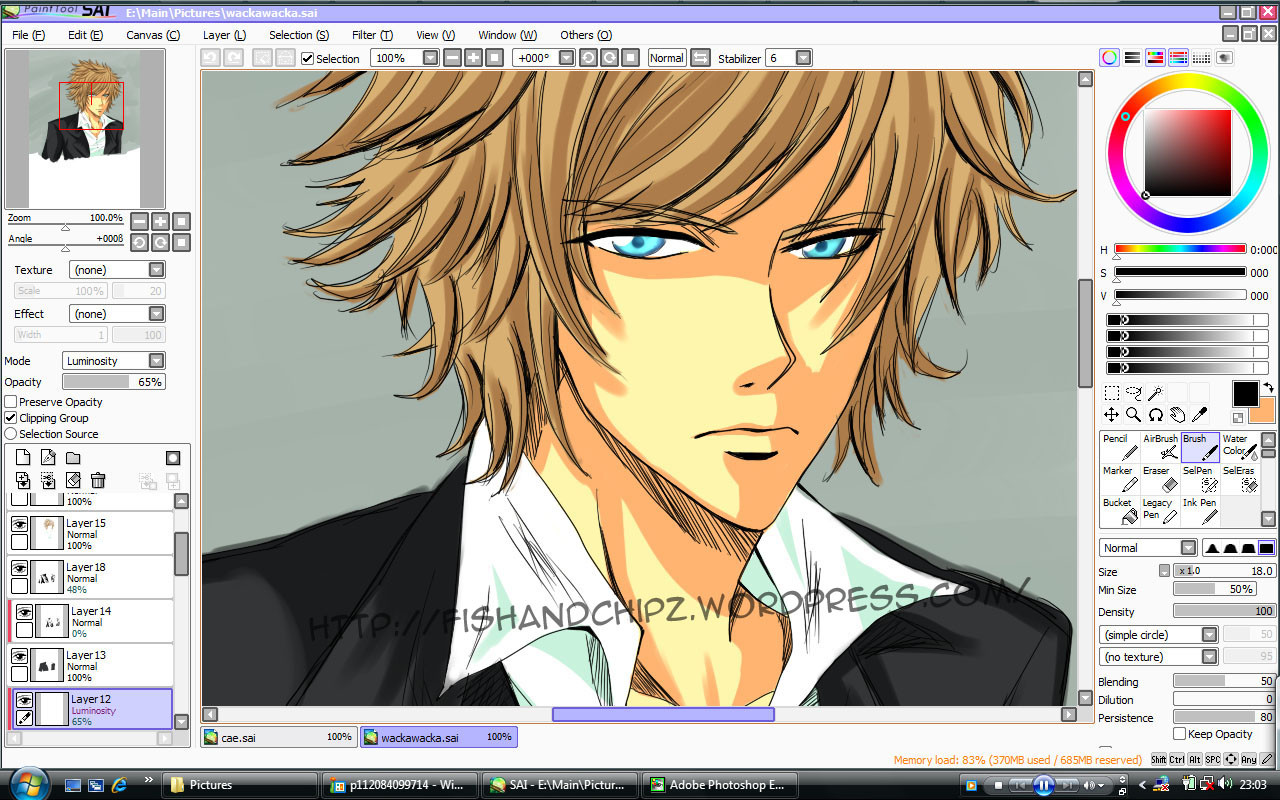Toggle the HSV slider panel
Screen dimensions: 1280x800
tap(1155, 58)
